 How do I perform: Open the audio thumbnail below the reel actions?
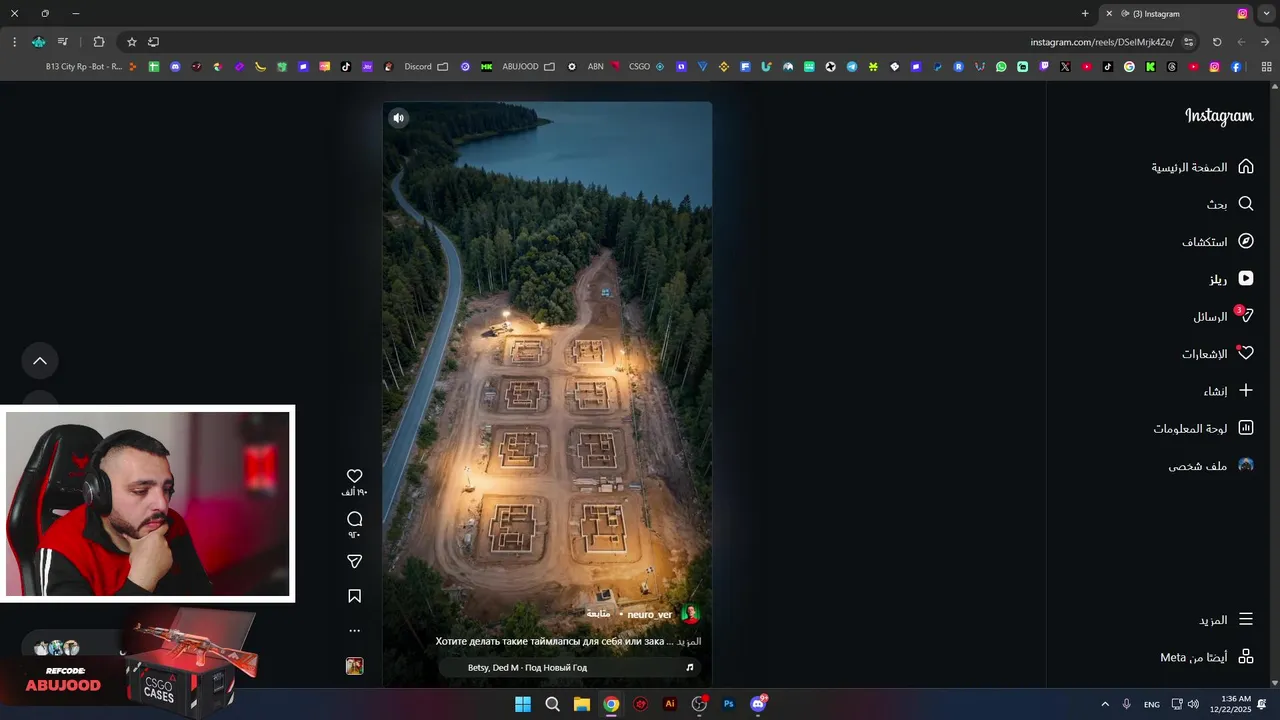pos(354,666)
